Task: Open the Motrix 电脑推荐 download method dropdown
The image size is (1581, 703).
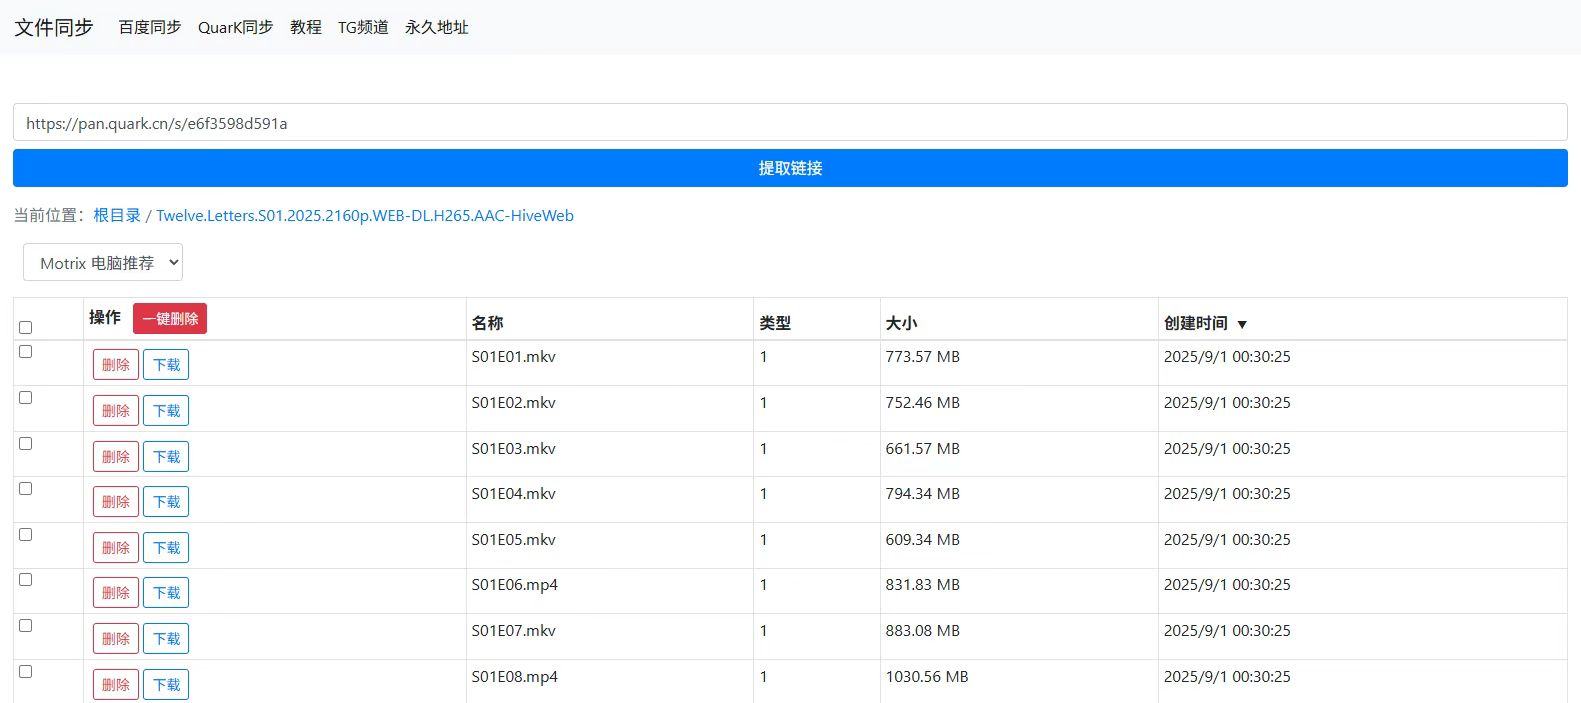Action: [x=103, y=263]
